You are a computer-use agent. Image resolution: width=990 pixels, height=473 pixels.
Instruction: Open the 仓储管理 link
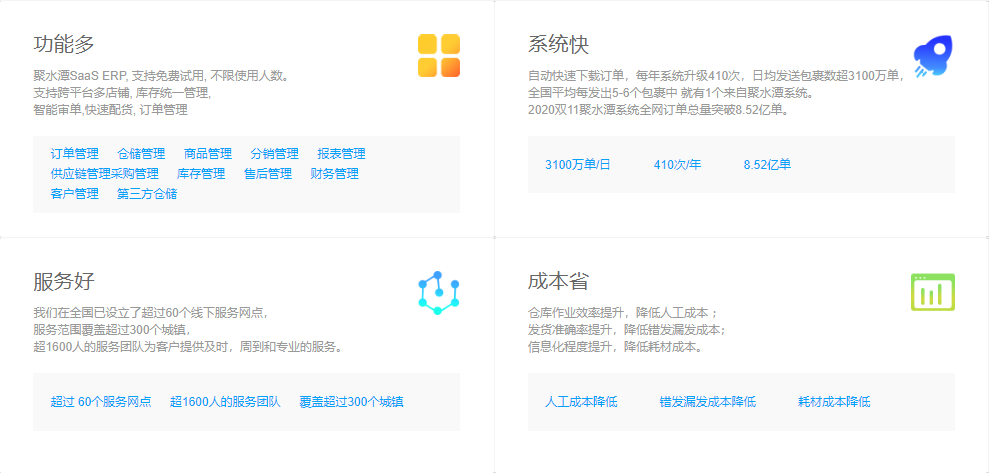pyautogui.click(x=141, y=154)
